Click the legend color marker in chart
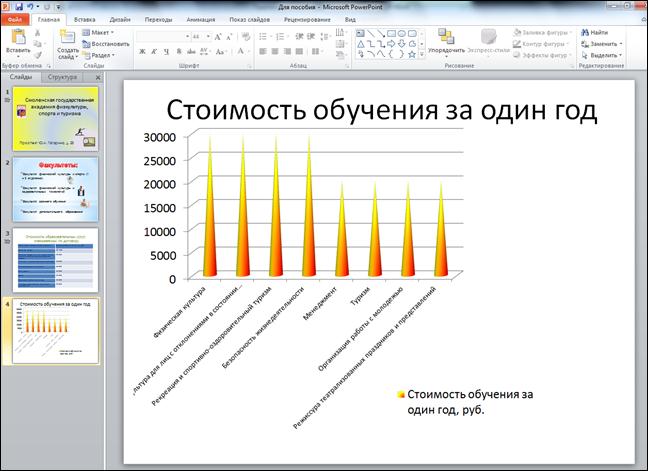Image resolution: width=648 pixels, height=471 pixels. (x=401, y=395)
